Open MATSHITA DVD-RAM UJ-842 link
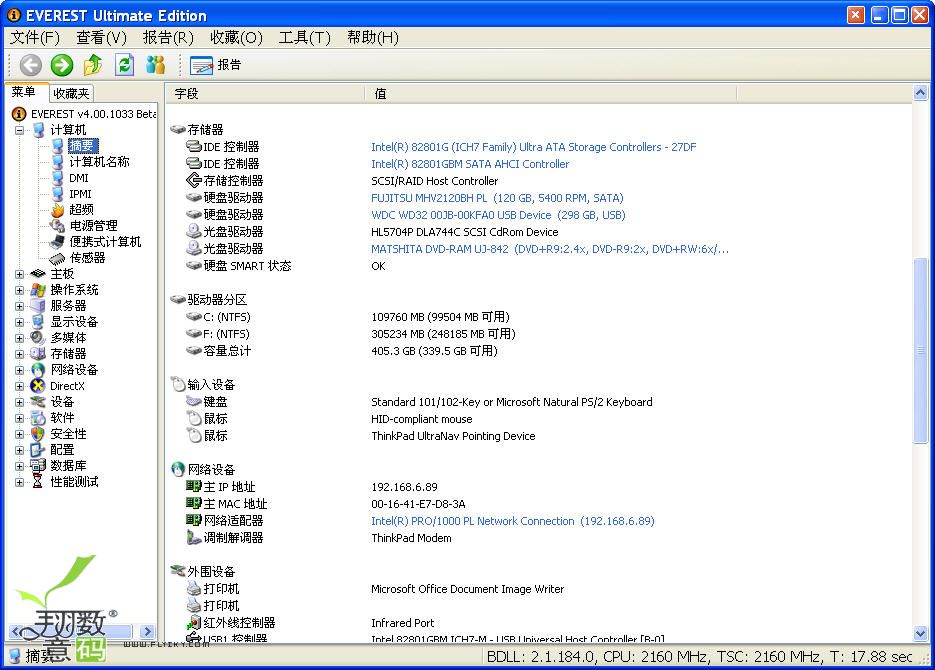The width and height of the screenshot is (935, 670). pyautogui.click(x=550, y=249)
